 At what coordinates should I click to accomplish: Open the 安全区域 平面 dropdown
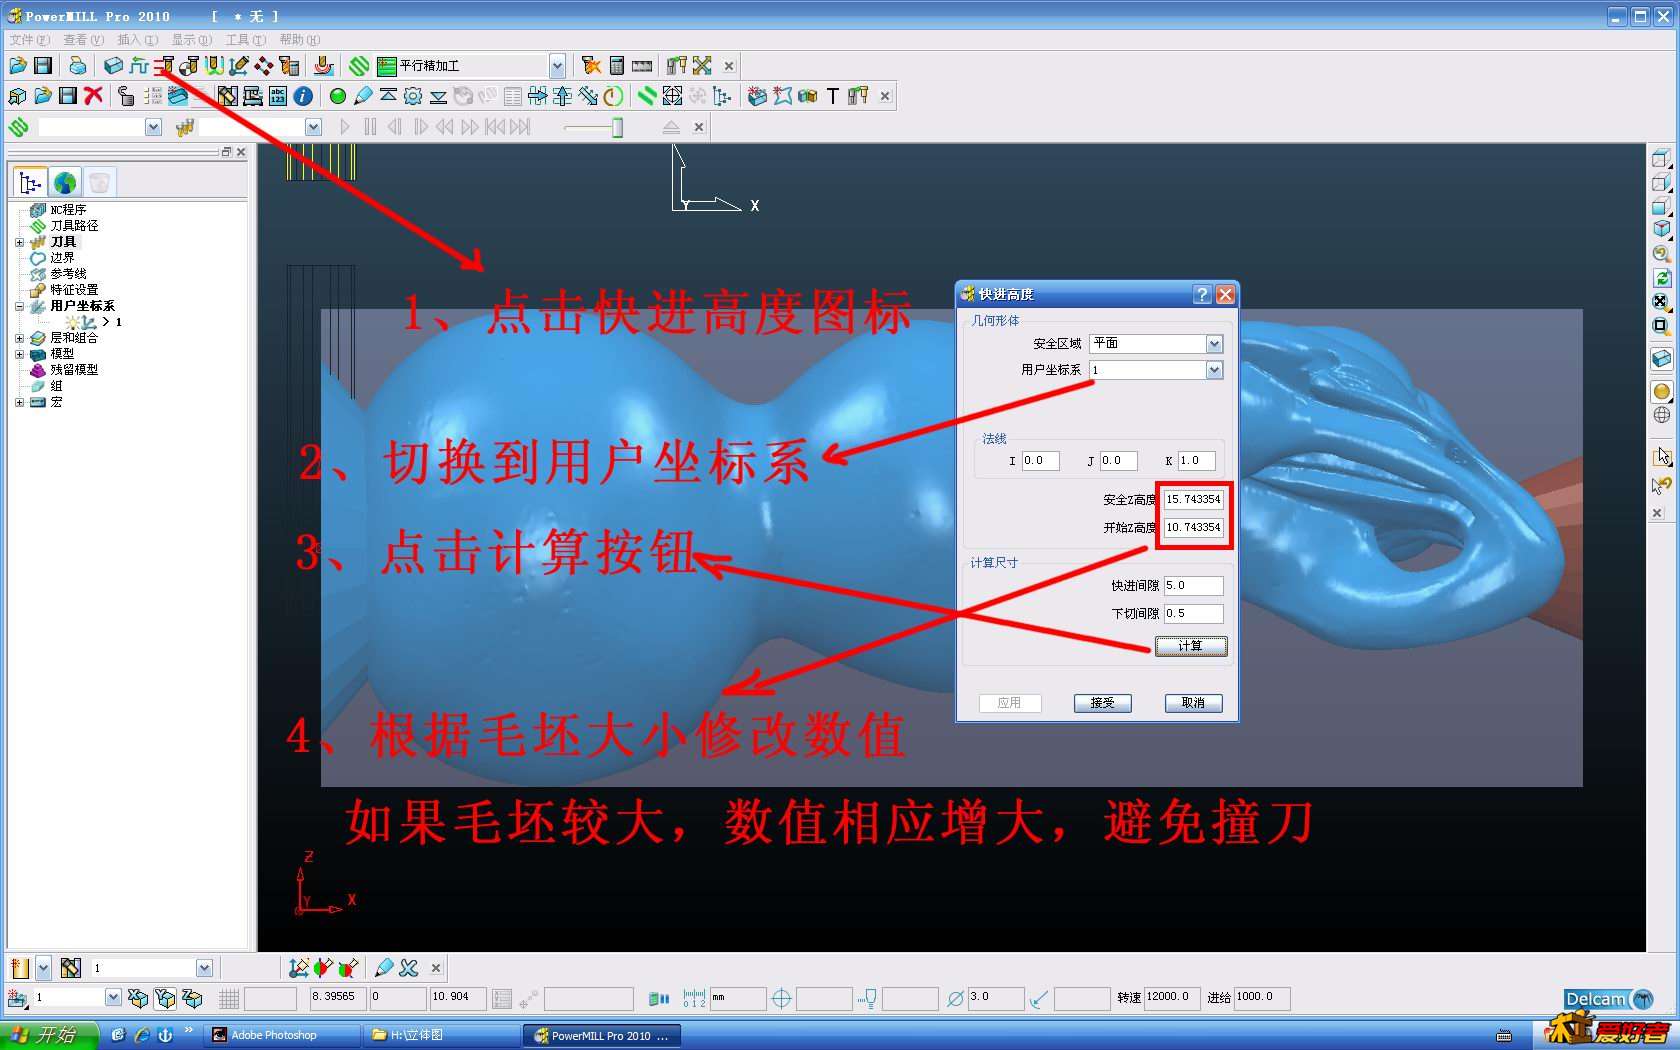[x=1214, y=344]
